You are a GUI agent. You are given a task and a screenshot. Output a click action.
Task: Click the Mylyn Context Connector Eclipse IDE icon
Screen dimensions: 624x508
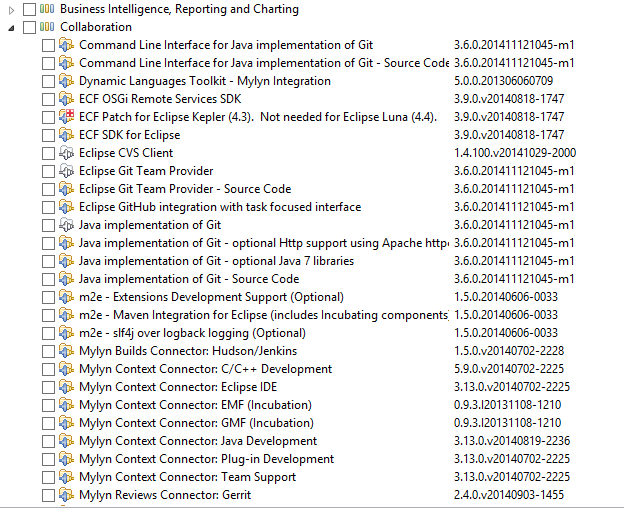coord(66,387)
